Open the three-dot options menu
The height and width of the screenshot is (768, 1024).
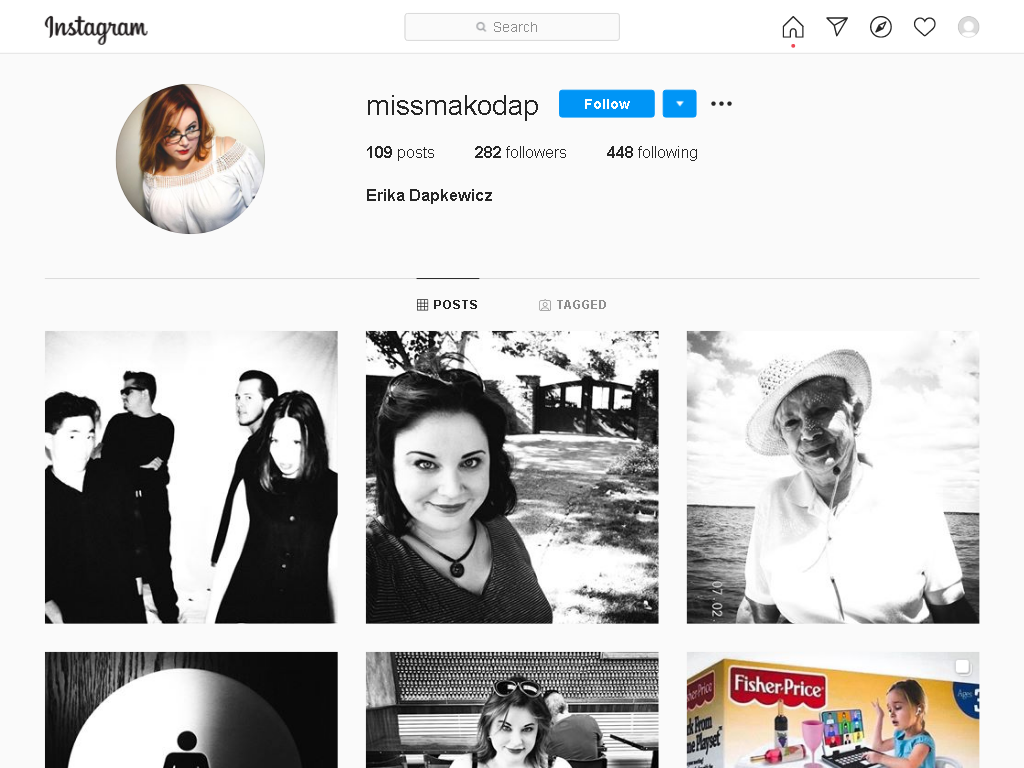721,104
